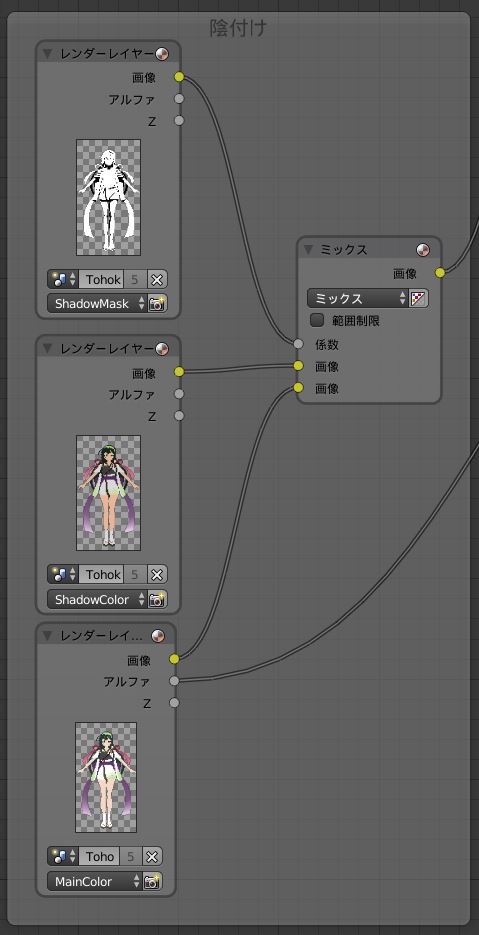
Task: Toggle preview sphere icon on ShadowMask node
Action: (162, 54)
